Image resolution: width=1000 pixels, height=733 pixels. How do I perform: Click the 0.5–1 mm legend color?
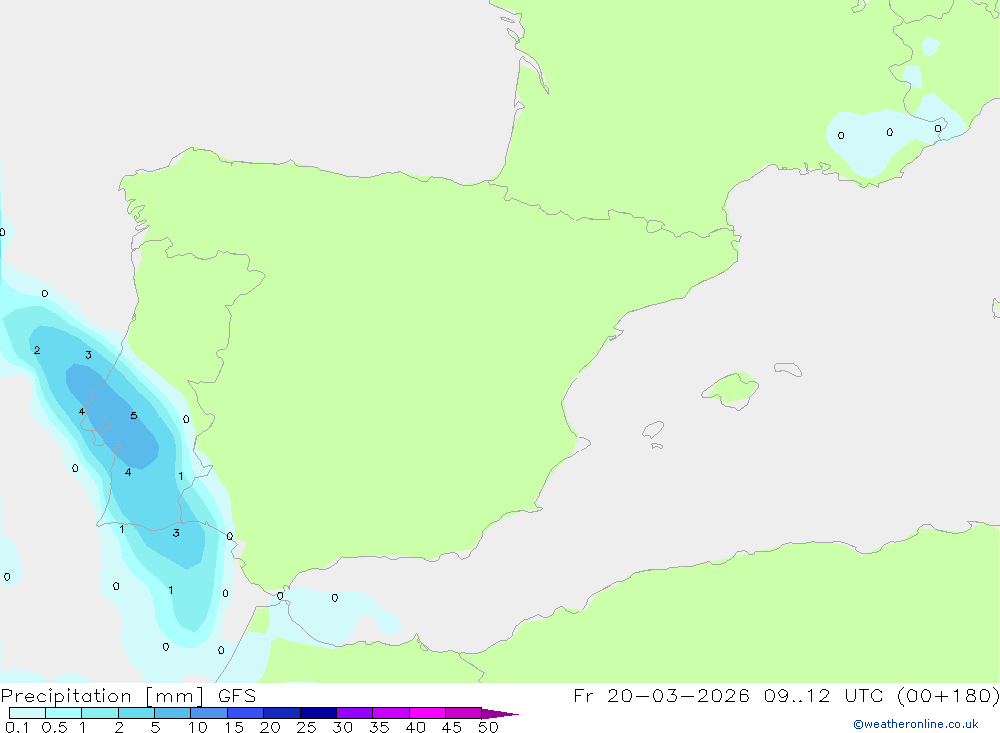pos(64,713)
